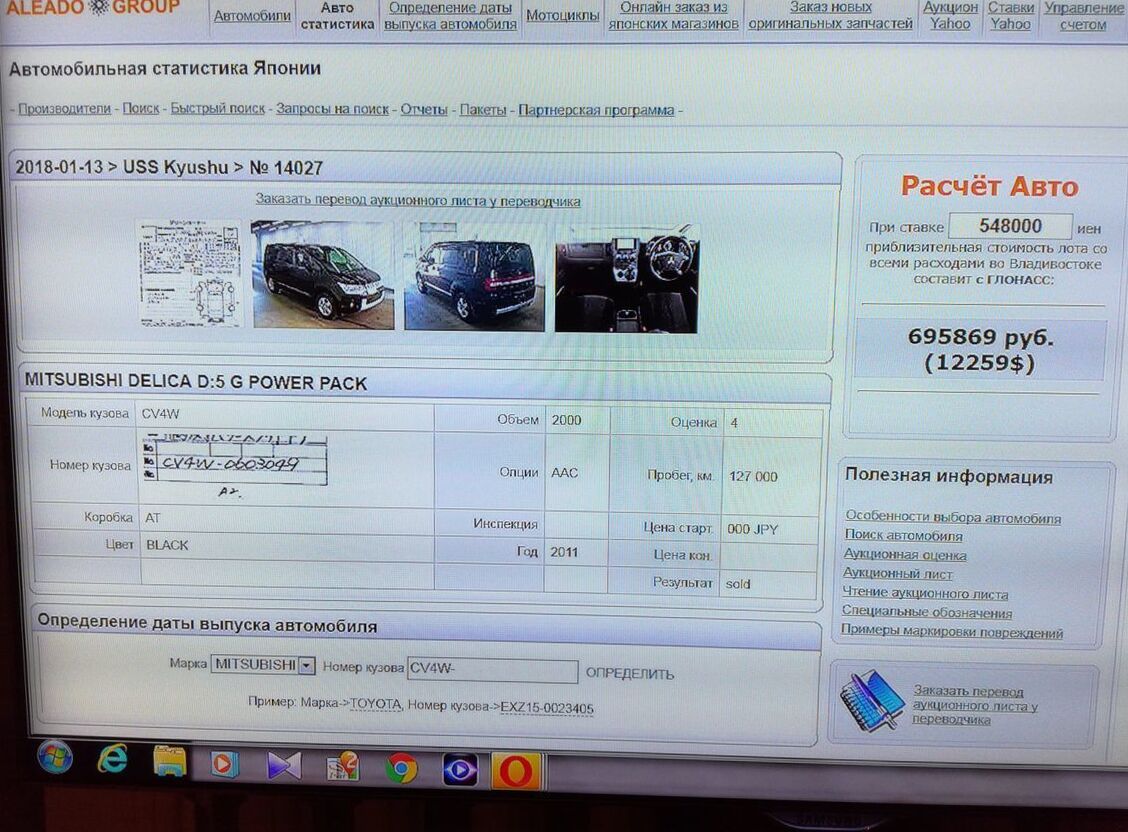This screenshot has height=832, width=1128.
Task: Click the Номер кузова CV4W- input
Action: 492,669
